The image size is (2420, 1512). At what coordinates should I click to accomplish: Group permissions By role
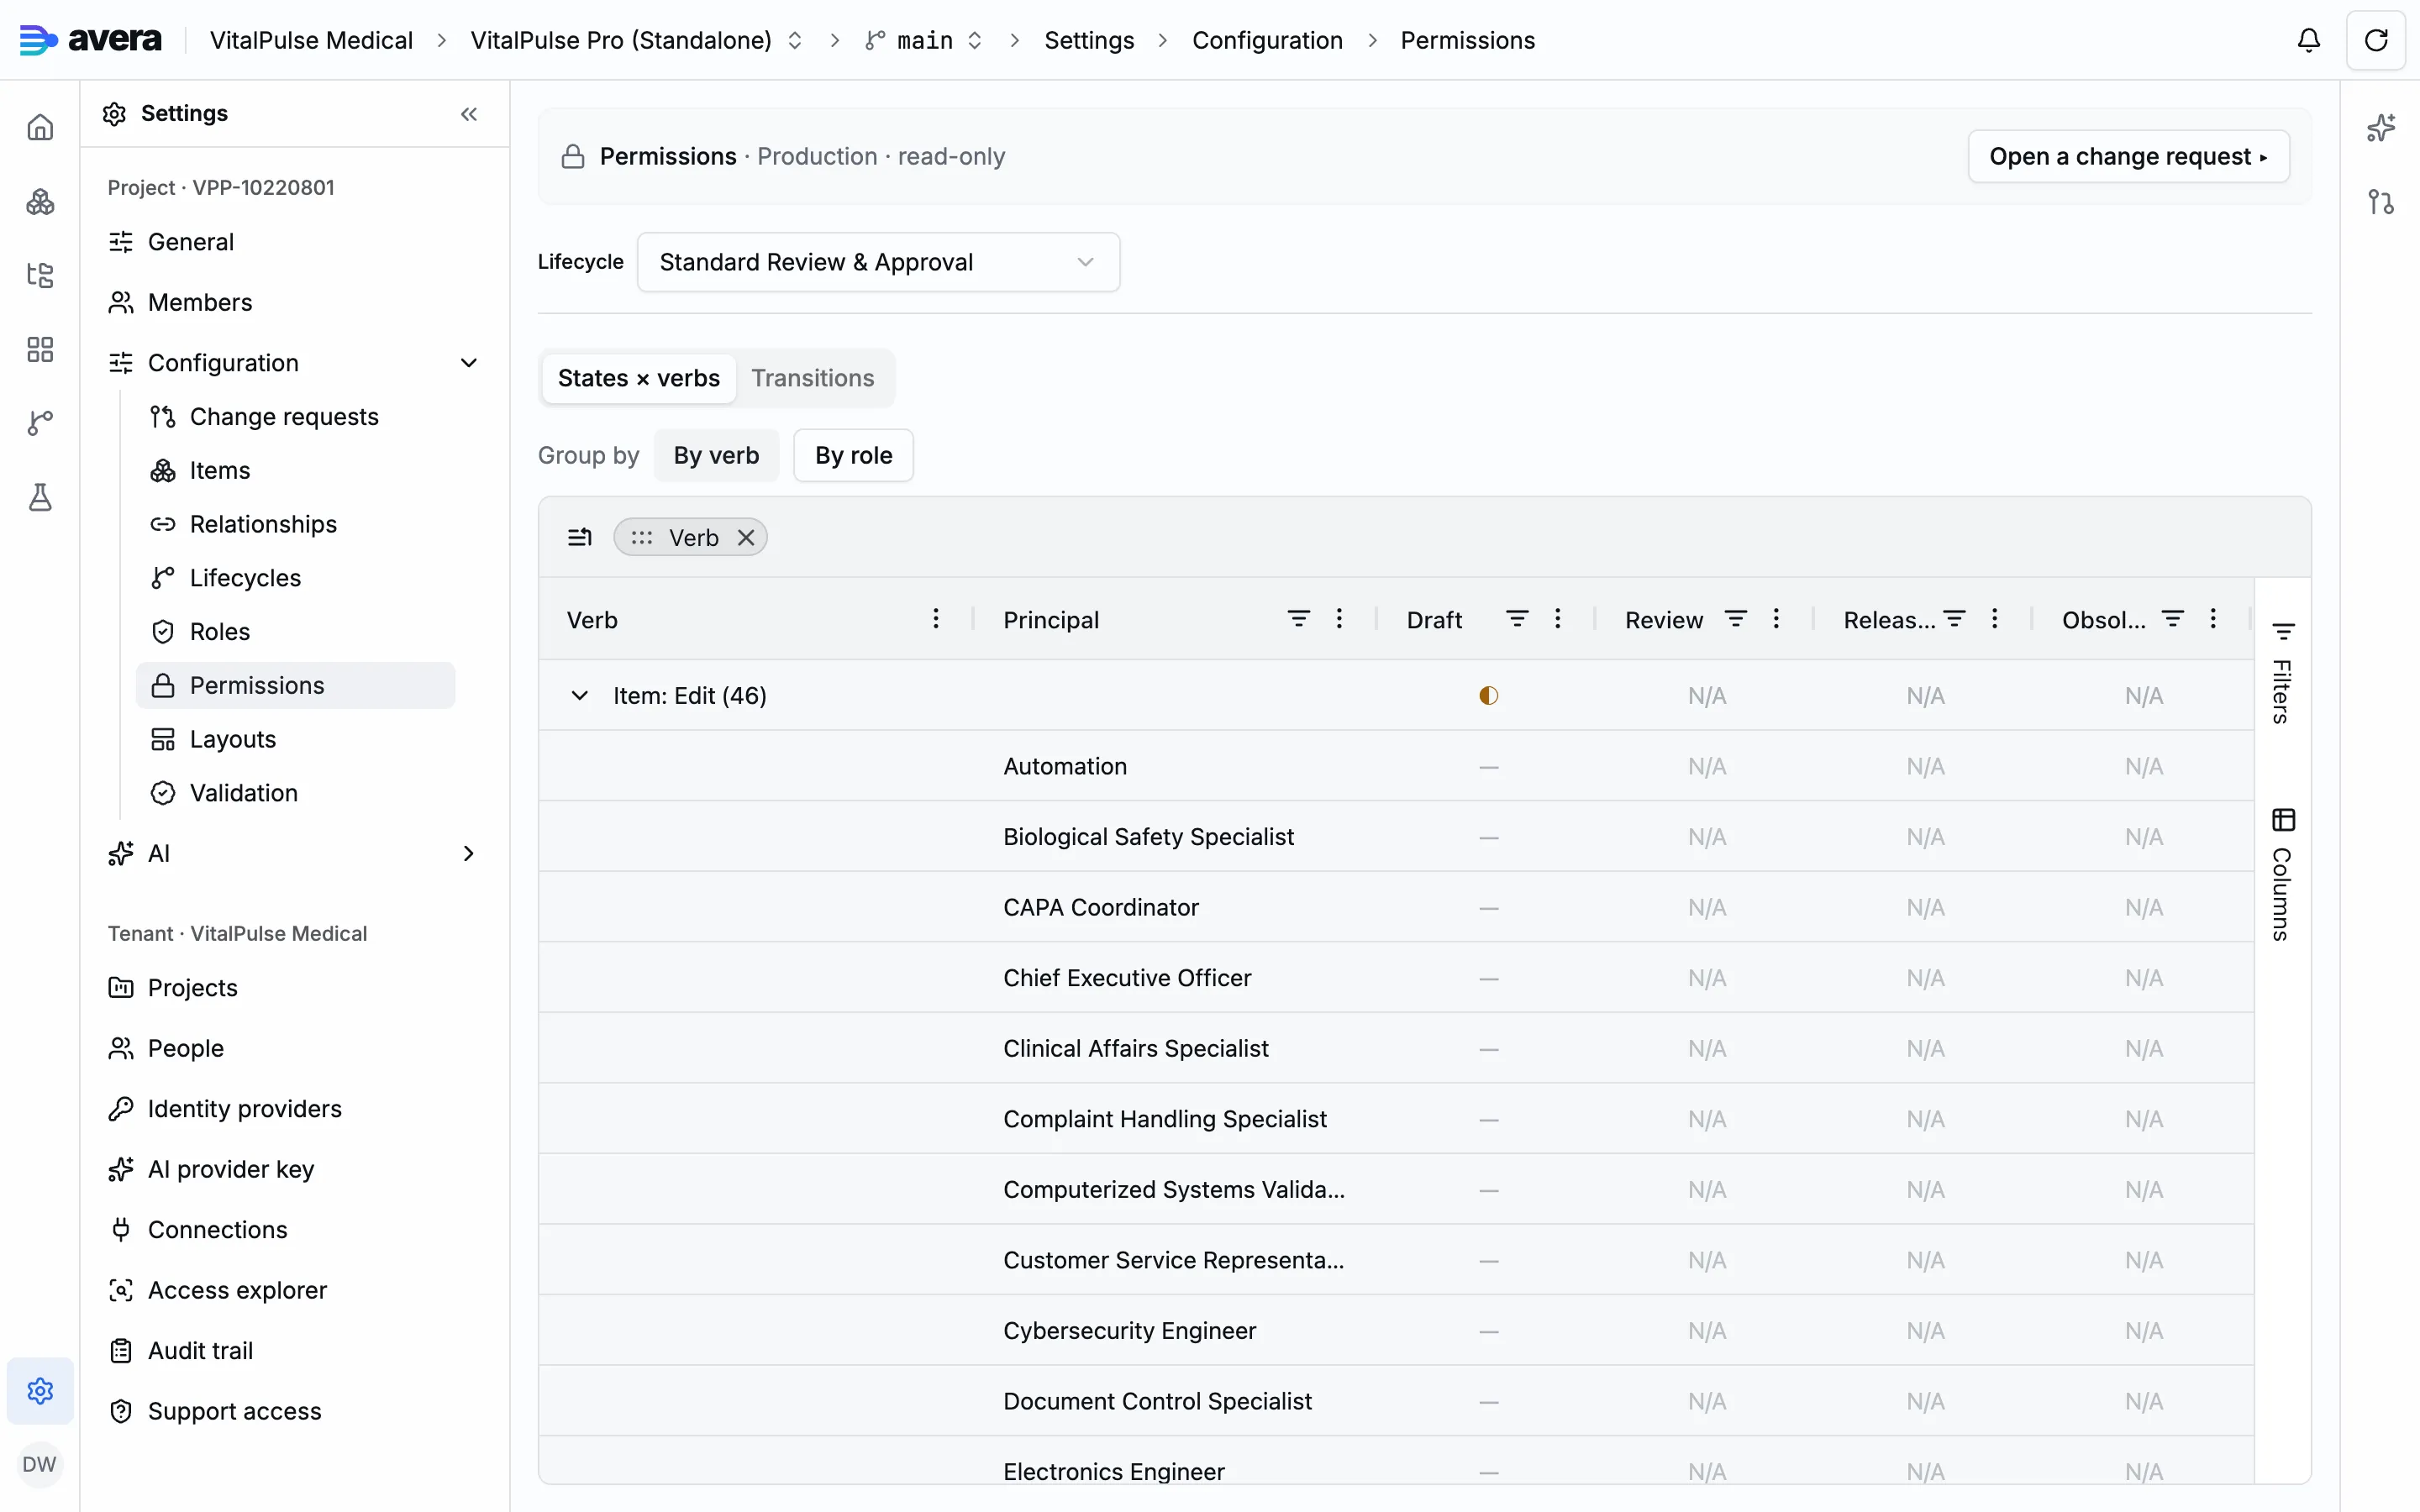(x=853, y=455)
